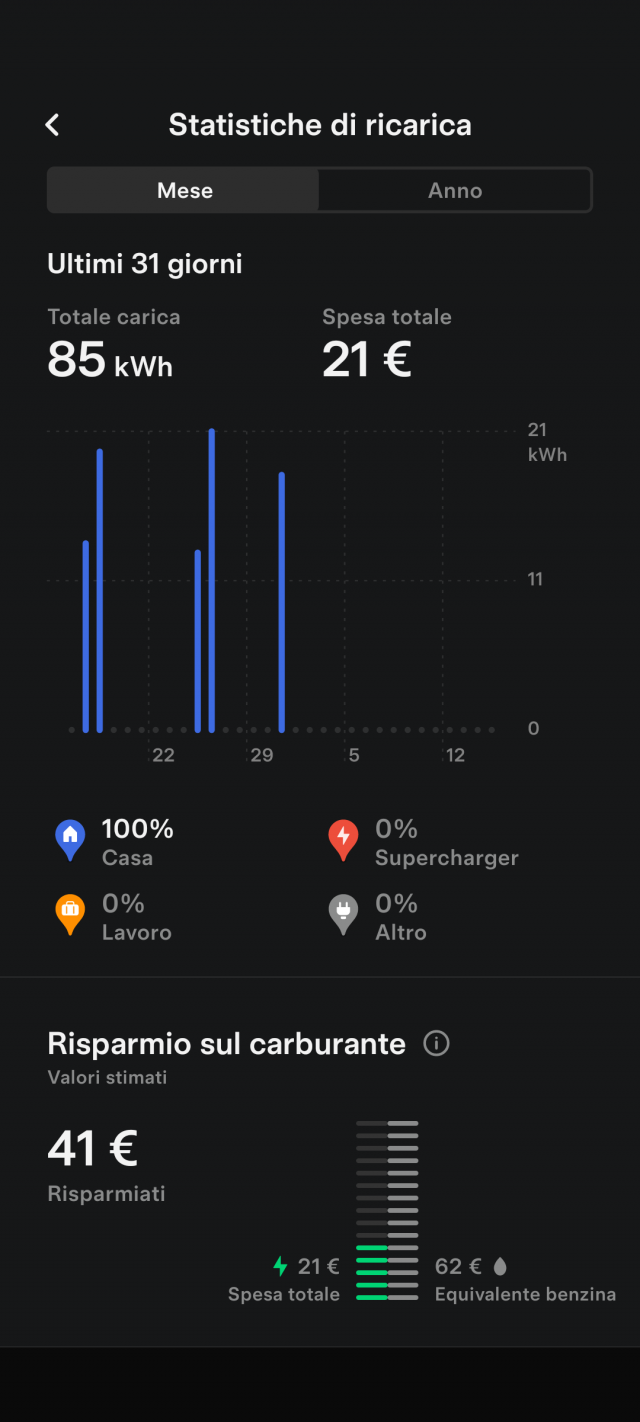
Task: Click the green lightning bolt icon
Action: (281, 1266)
